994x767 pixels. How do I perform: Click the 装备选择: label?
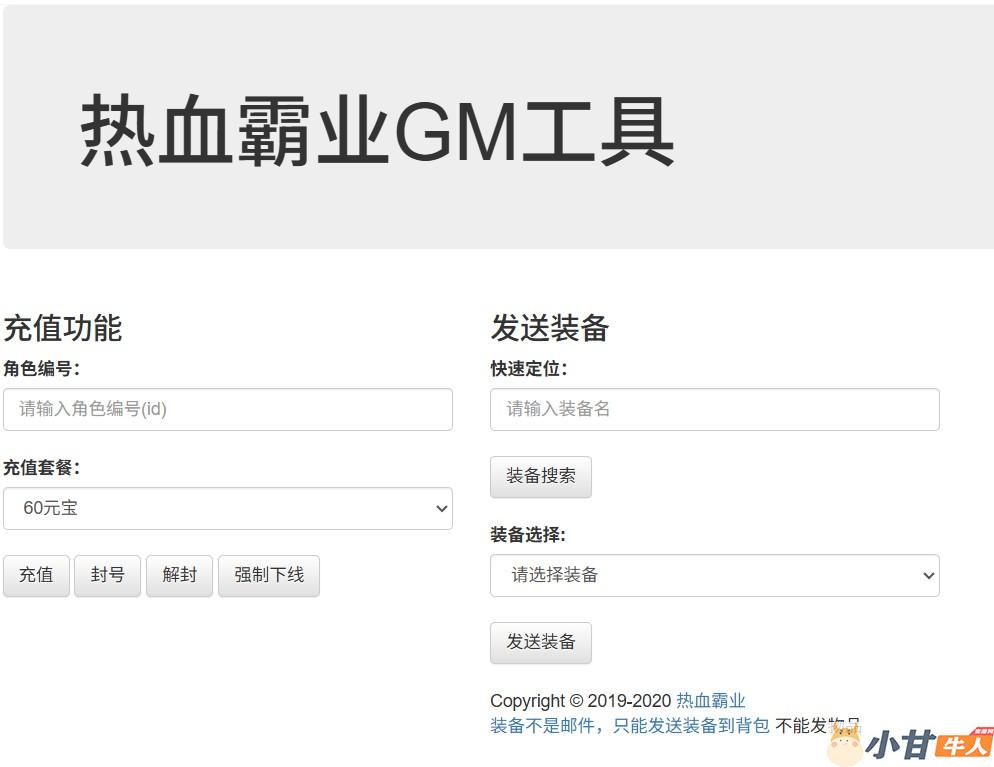(528, 534)
